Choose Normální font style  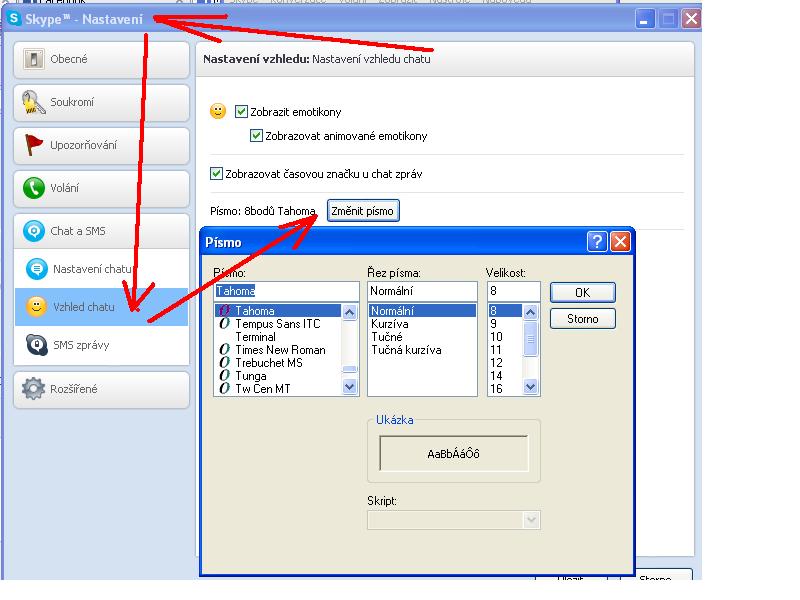tap(422, 310)
